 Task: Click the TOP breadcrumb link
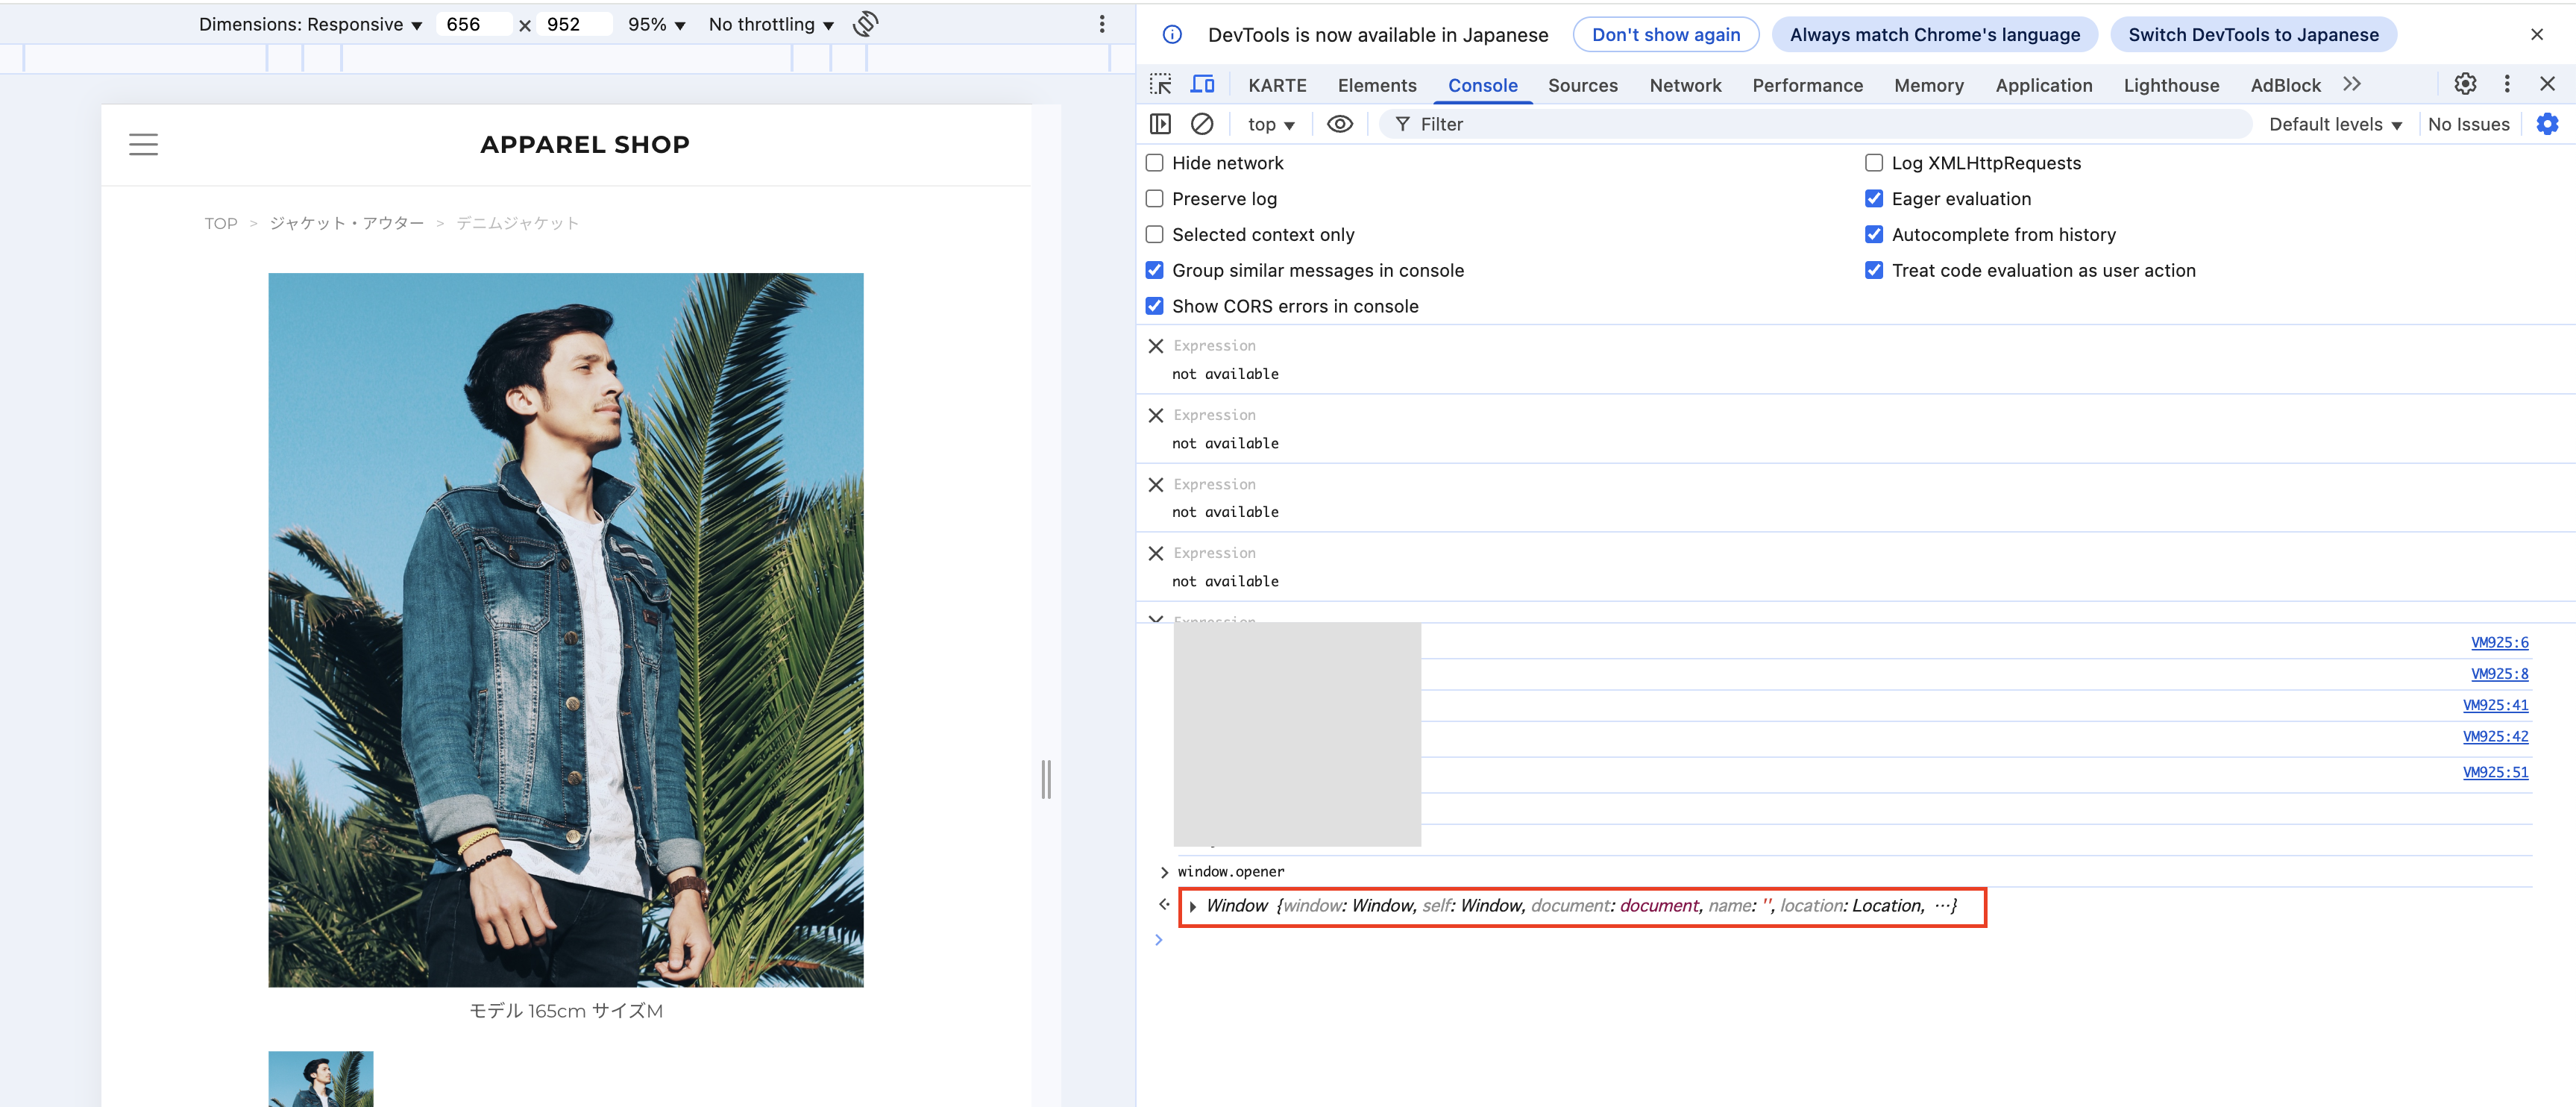pos(221,224)
